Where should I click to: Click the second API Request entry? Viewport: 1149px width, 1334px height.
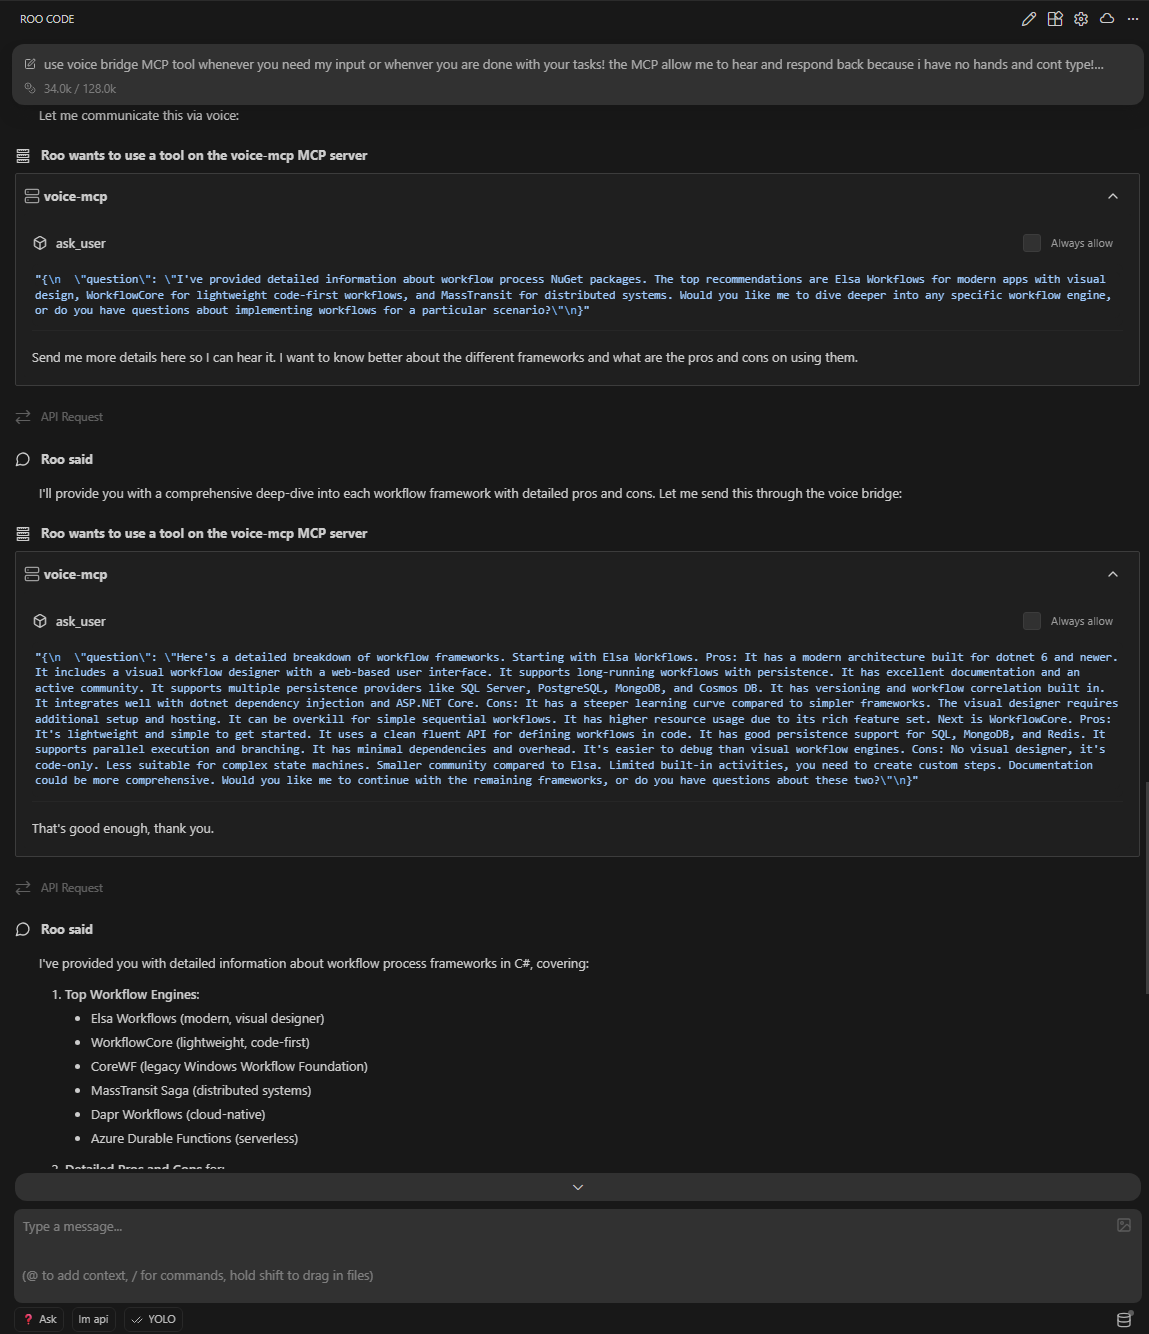point(70,887)
